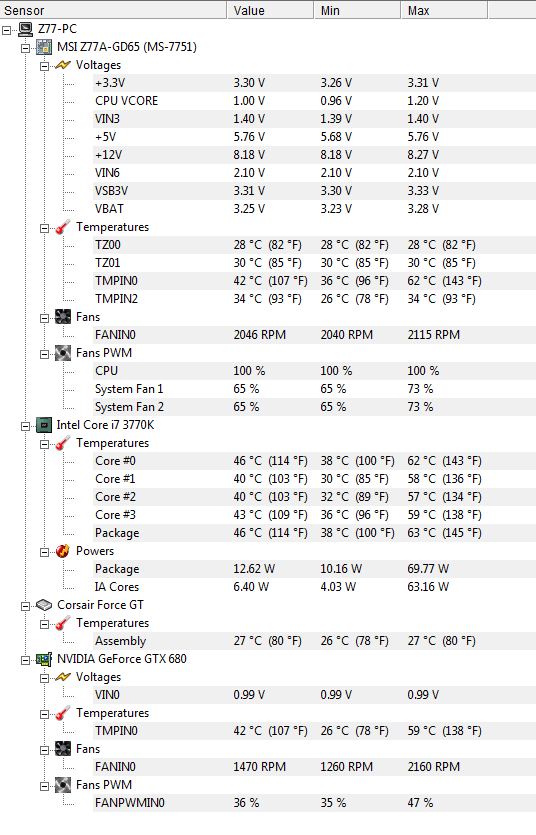The height and width of the screenshot is (835, 536).
Task: Collapse the Z77-PC root node
Action: coord(6,30)
